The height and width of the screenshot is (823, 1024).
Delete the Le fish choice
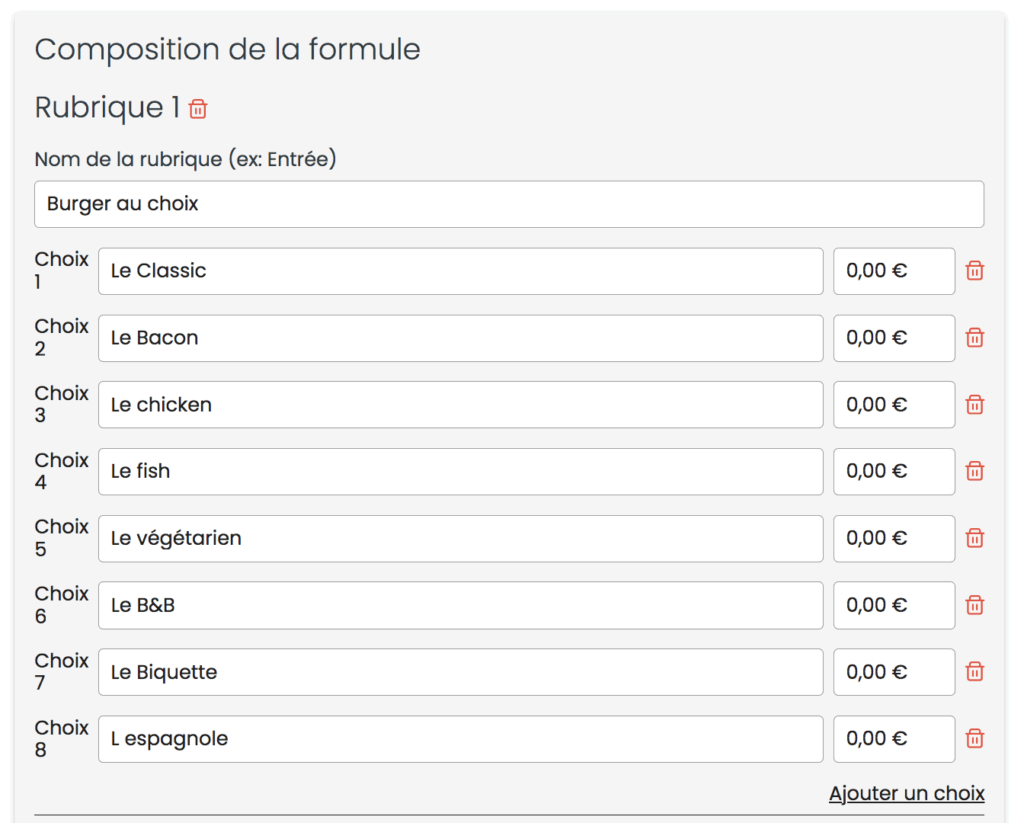click(x=974, y=471)
